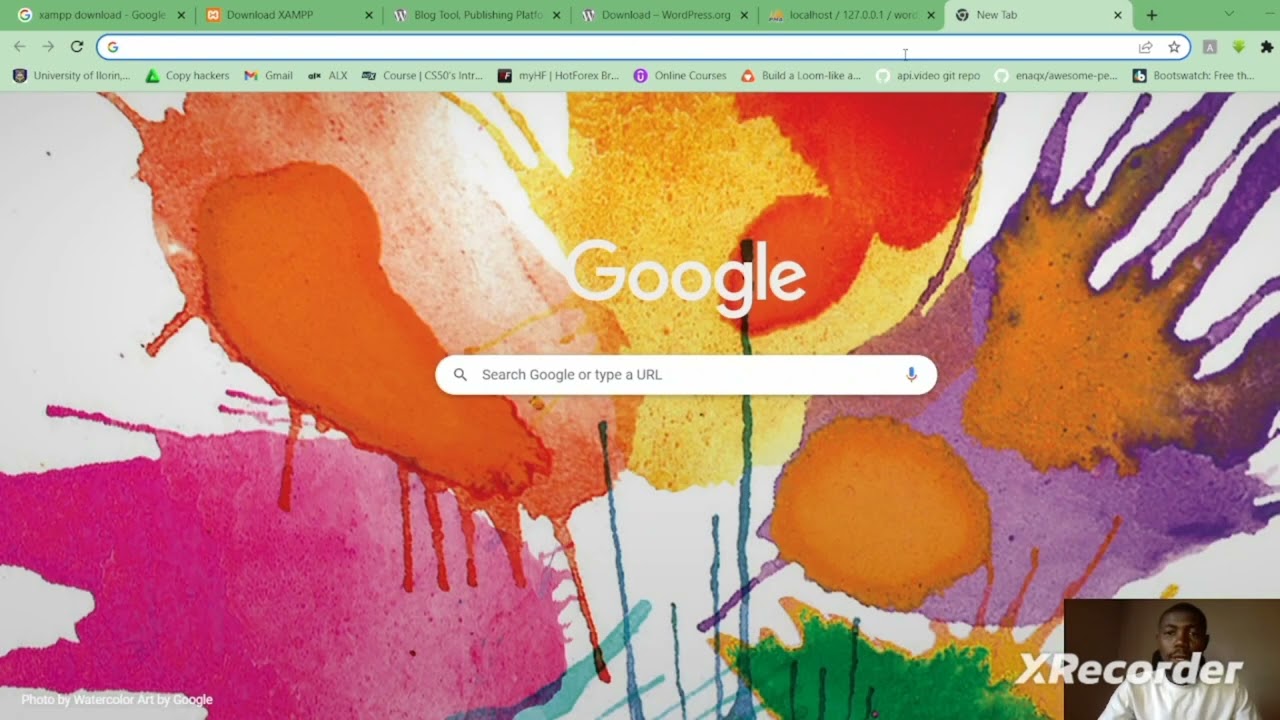Close the xampp download Google tab
1280x720 pixels.
tap(181, 15)
